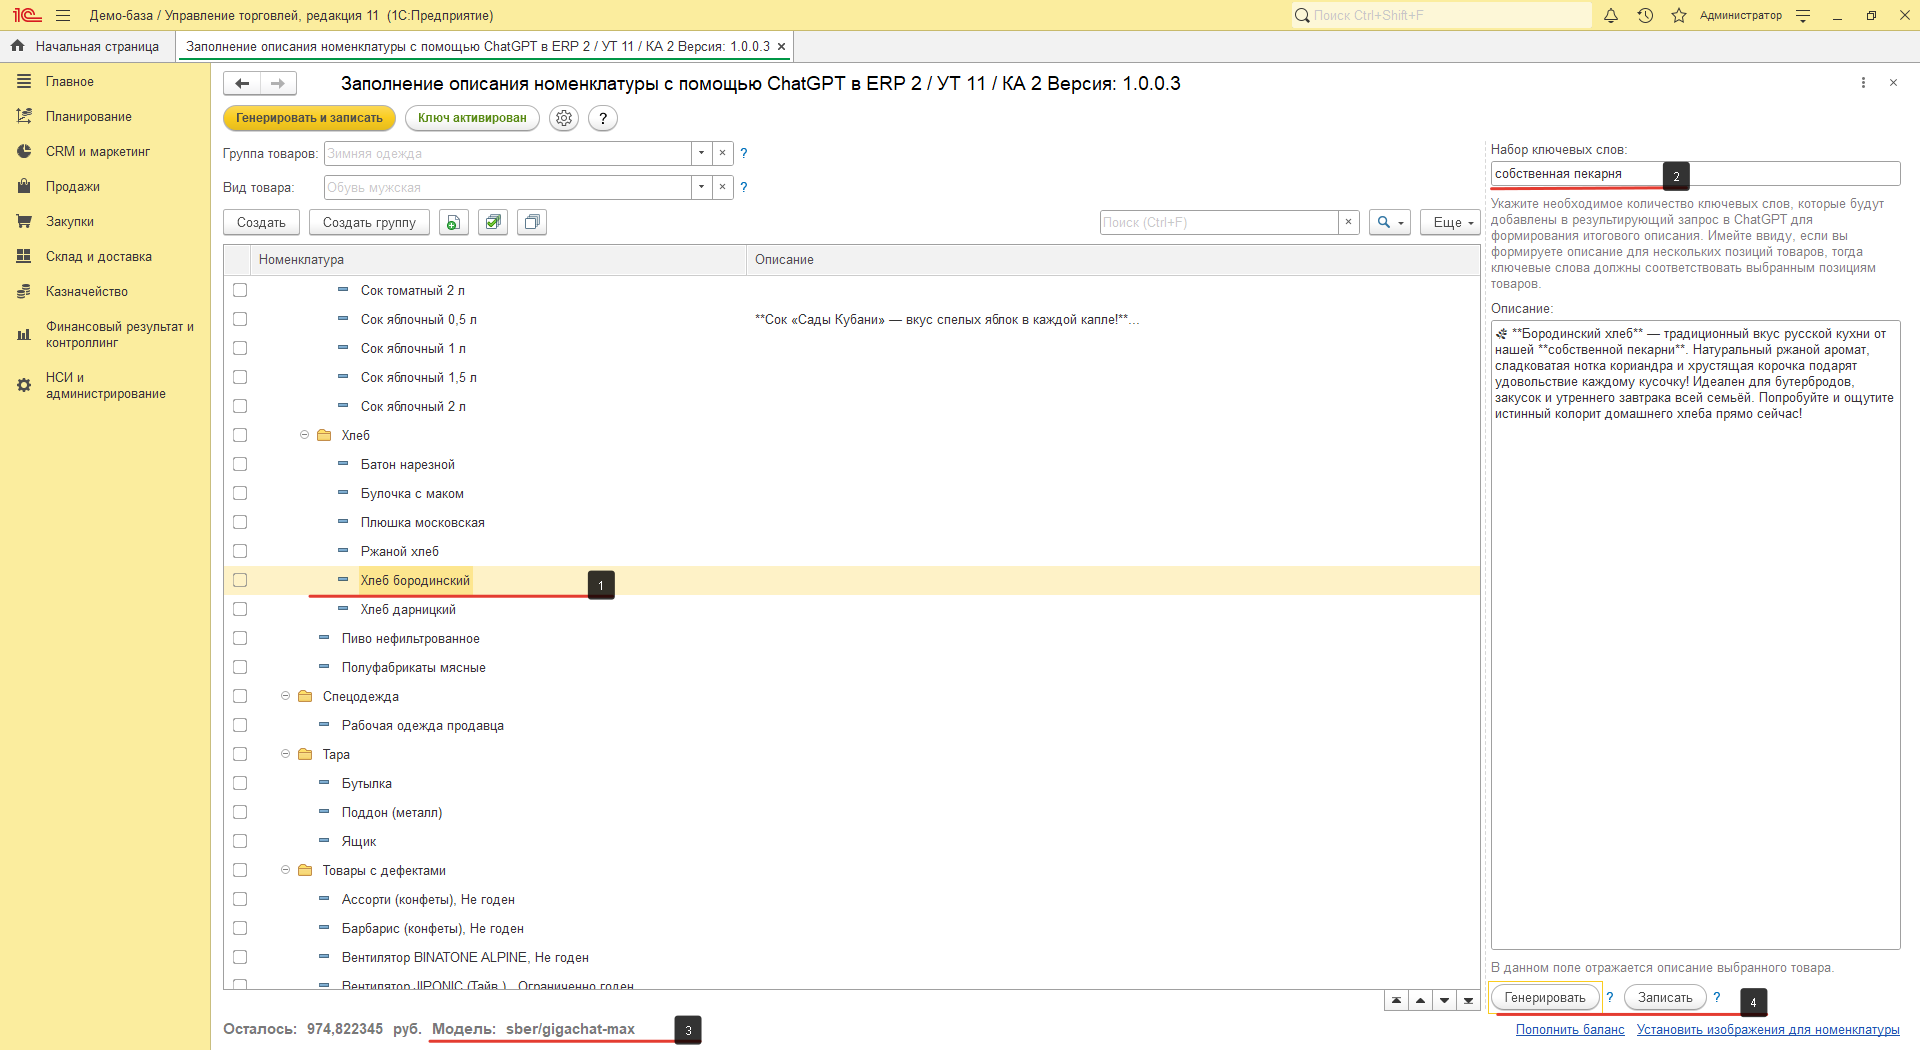
Task: Open settings with the gear icon
Action: (x=564, y=118)
